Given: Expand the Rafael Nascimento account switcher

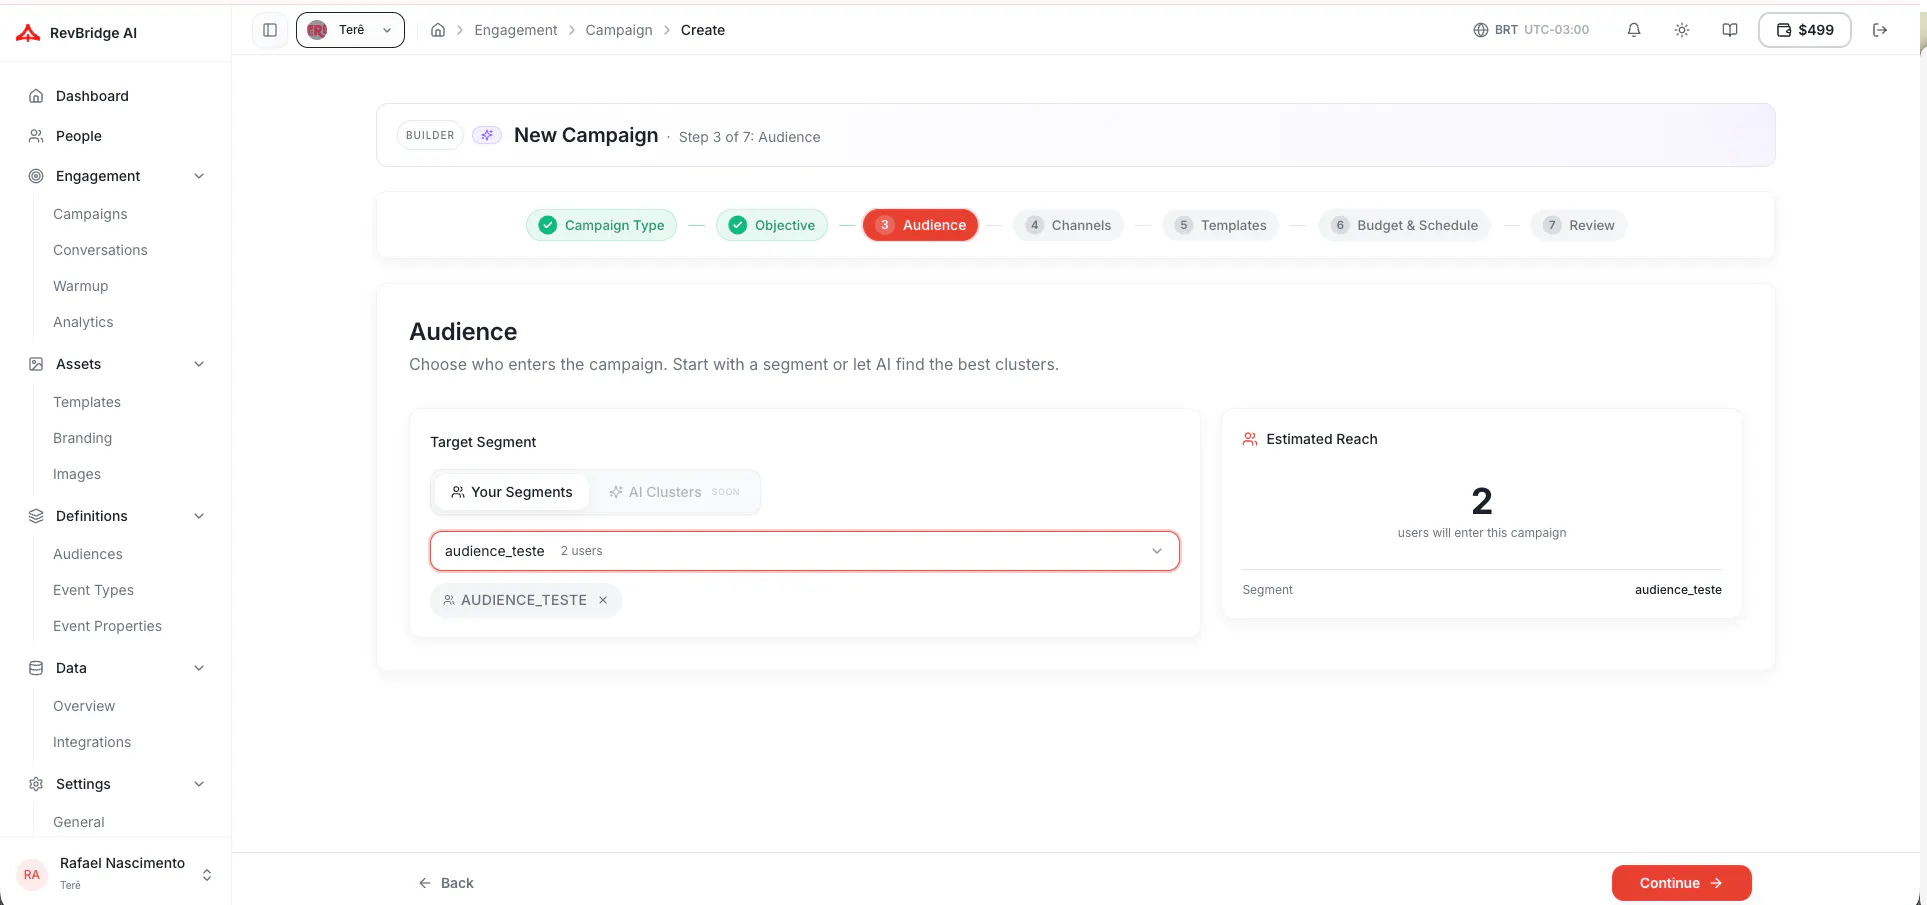Looking at the screenshot, I should [x=207, y=874].
